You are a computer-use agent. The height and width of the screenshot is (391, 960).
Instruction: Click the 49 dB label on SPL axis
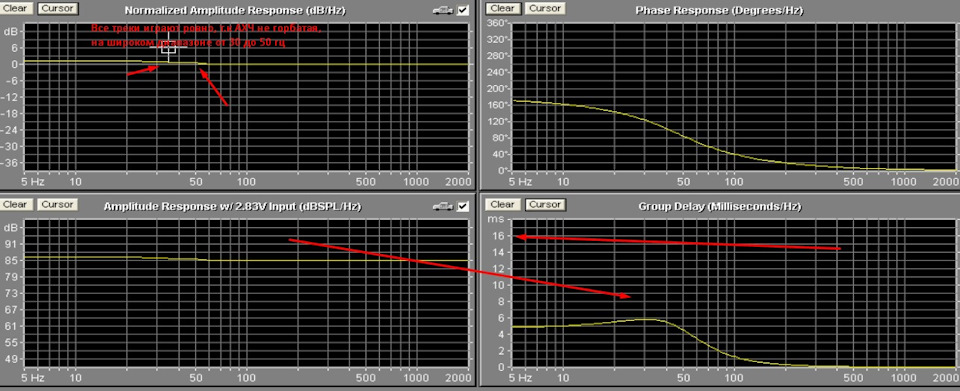pos(10,359)
